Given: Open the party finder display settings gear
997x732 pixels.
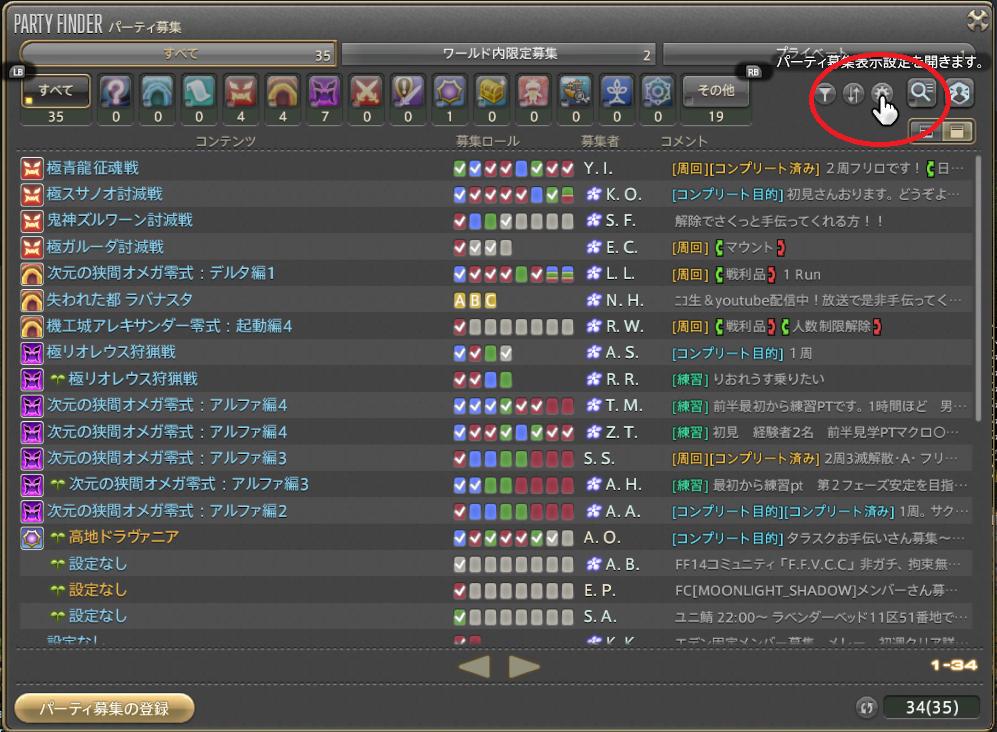Looking at the screenshot, I should click(x=881, y=92).
